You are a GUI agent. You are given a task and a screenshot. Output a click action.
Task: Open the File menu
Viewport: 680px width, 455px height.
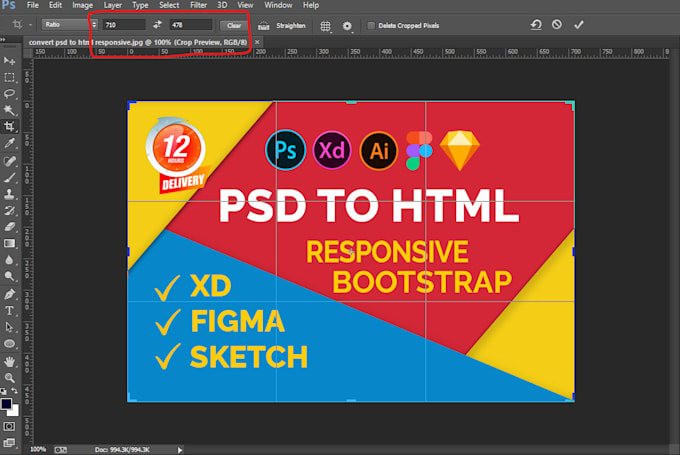[x=33, y=5]
